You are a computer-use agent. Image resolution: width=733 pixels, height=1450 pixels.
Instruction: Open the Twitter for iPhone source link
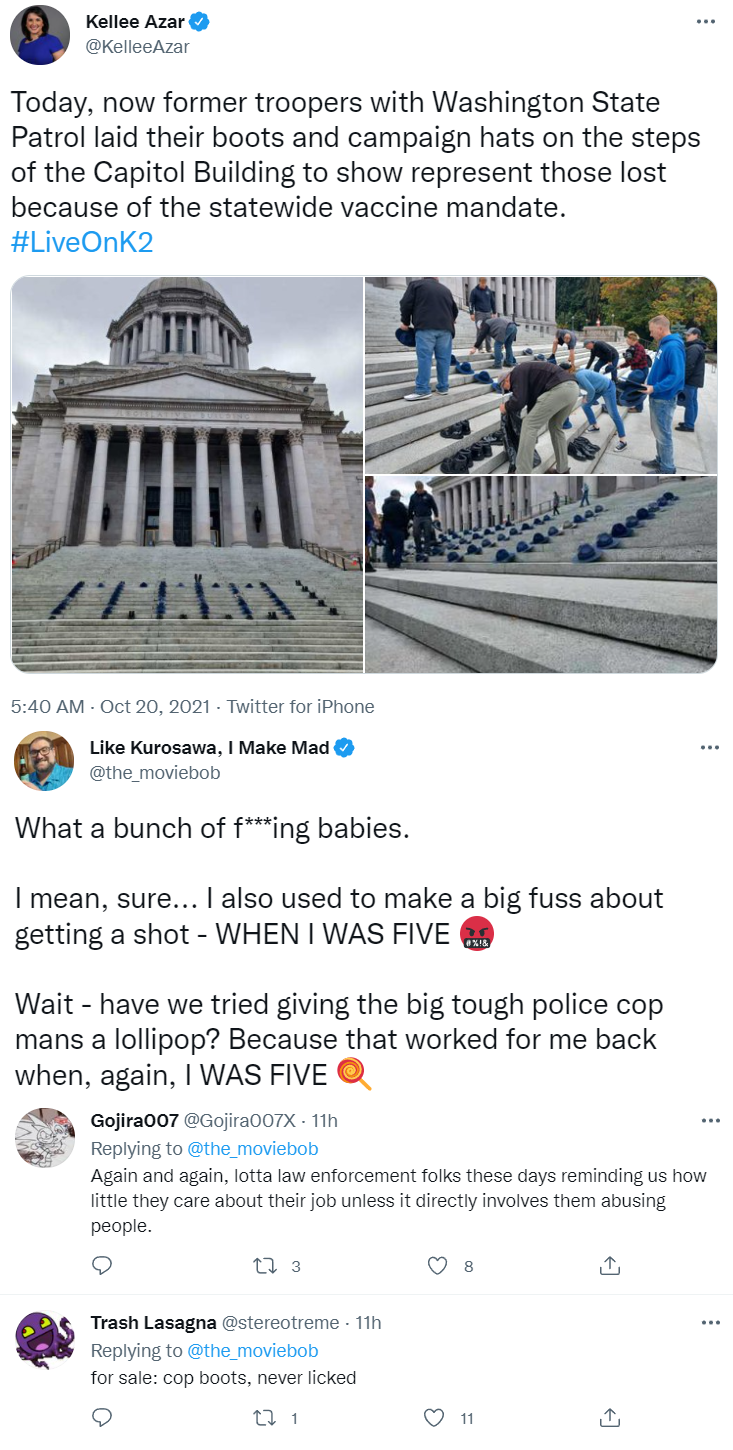pyautogui.click(x=300, y=706)
